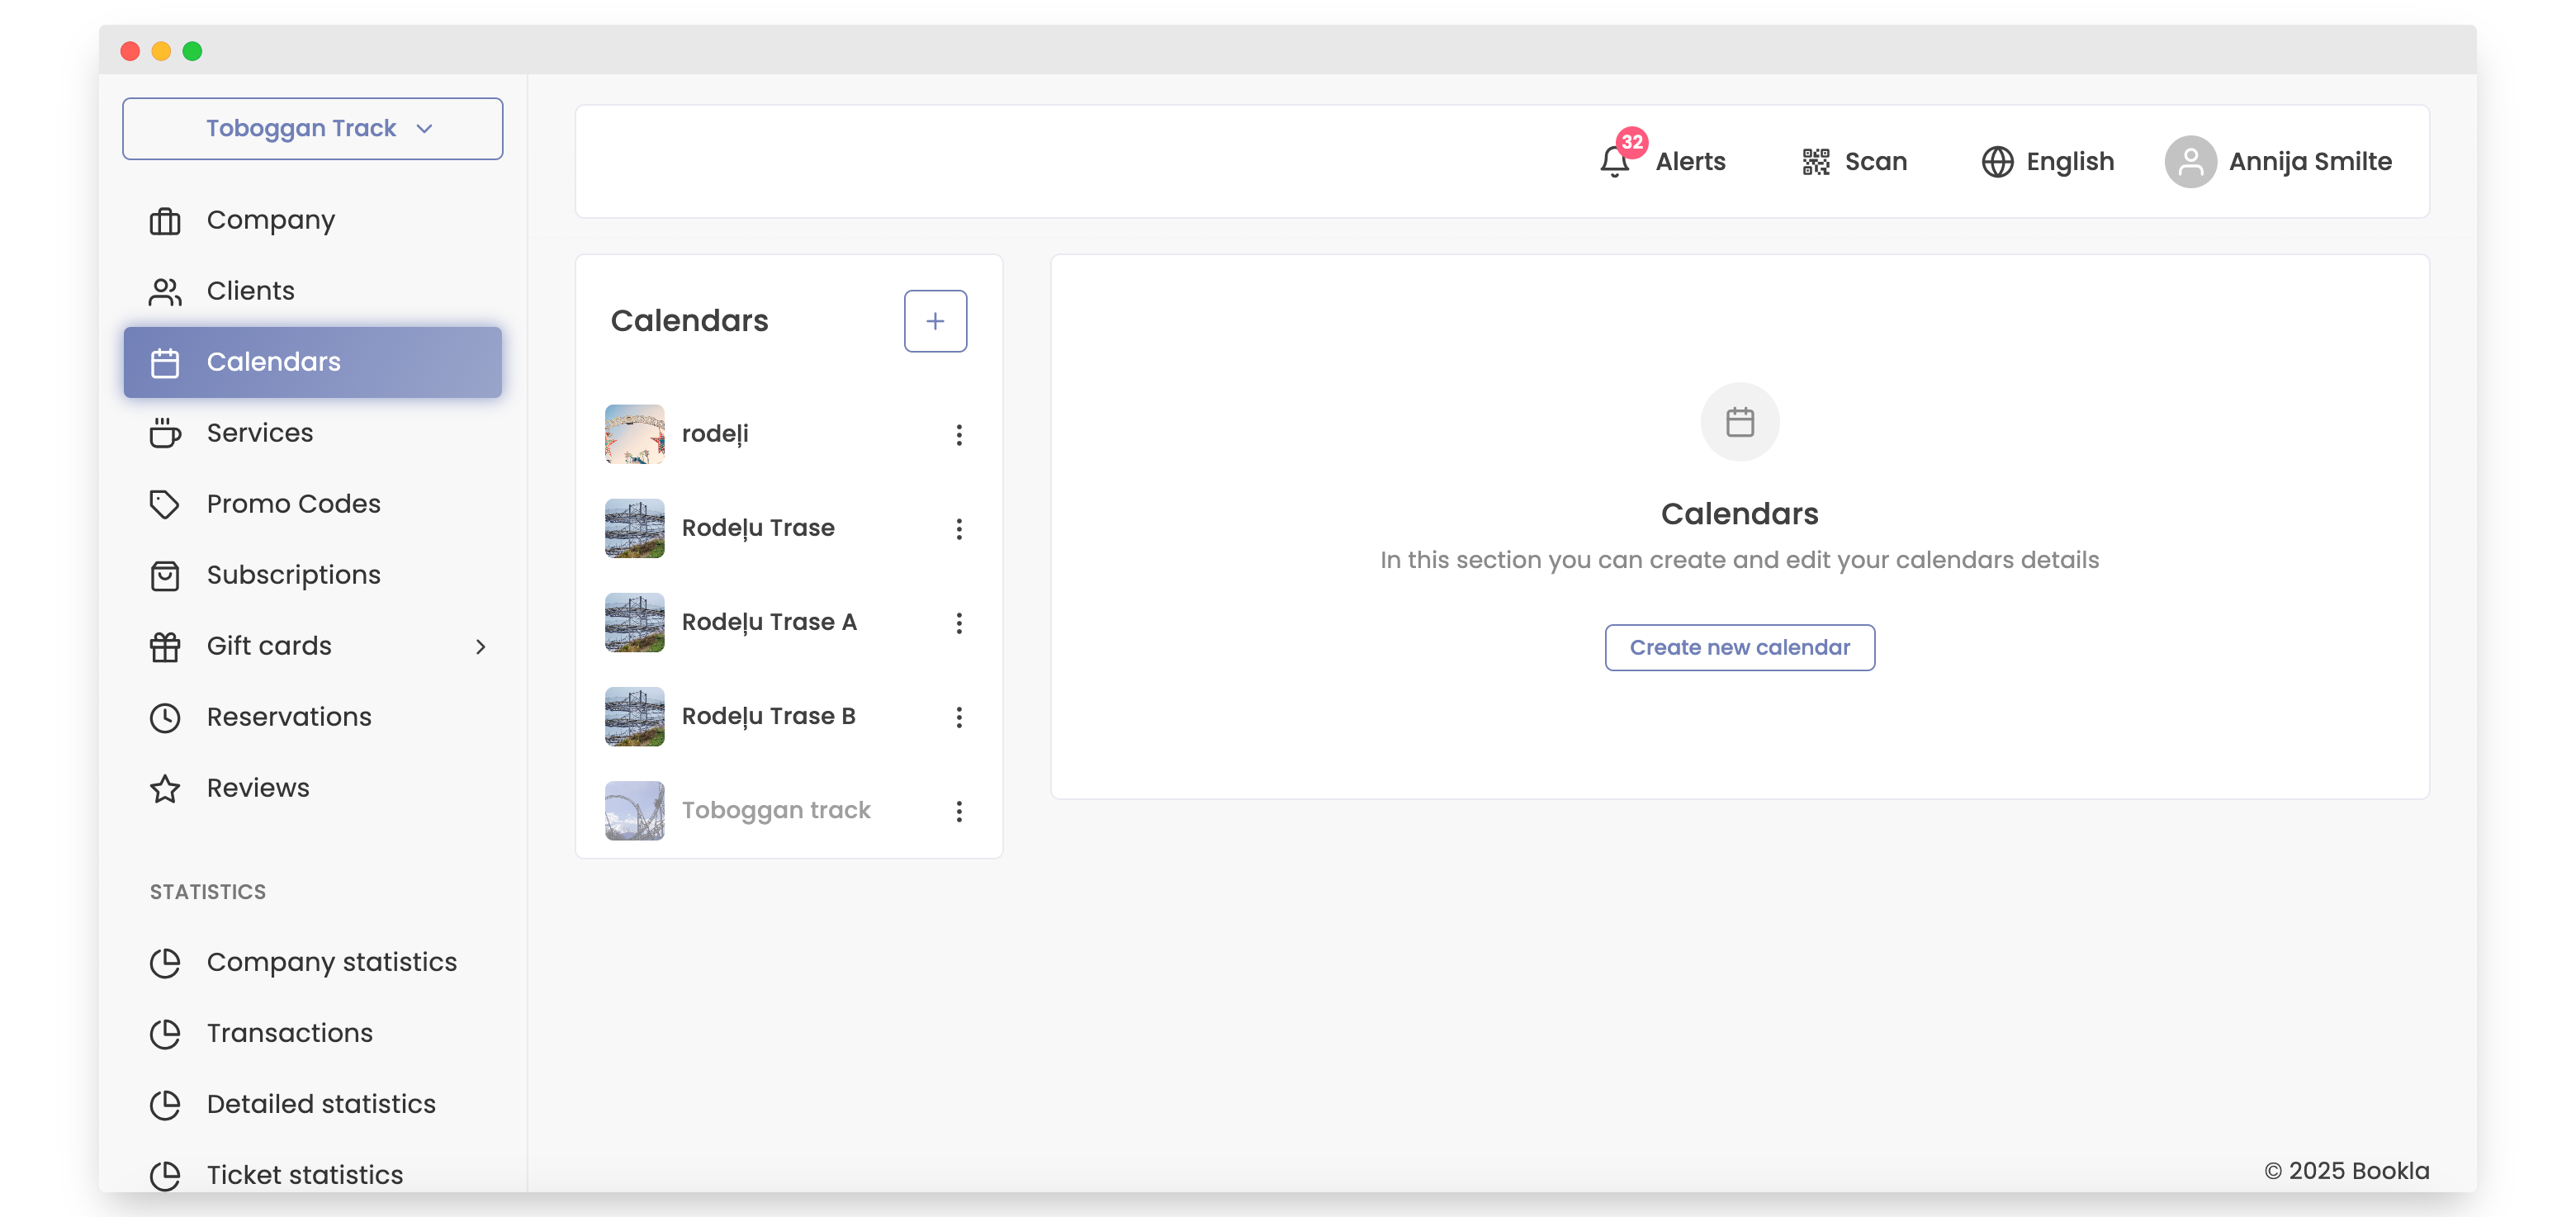The image size is (2576, 1217).
Task: Open the English language selector
Action: 2069,161
